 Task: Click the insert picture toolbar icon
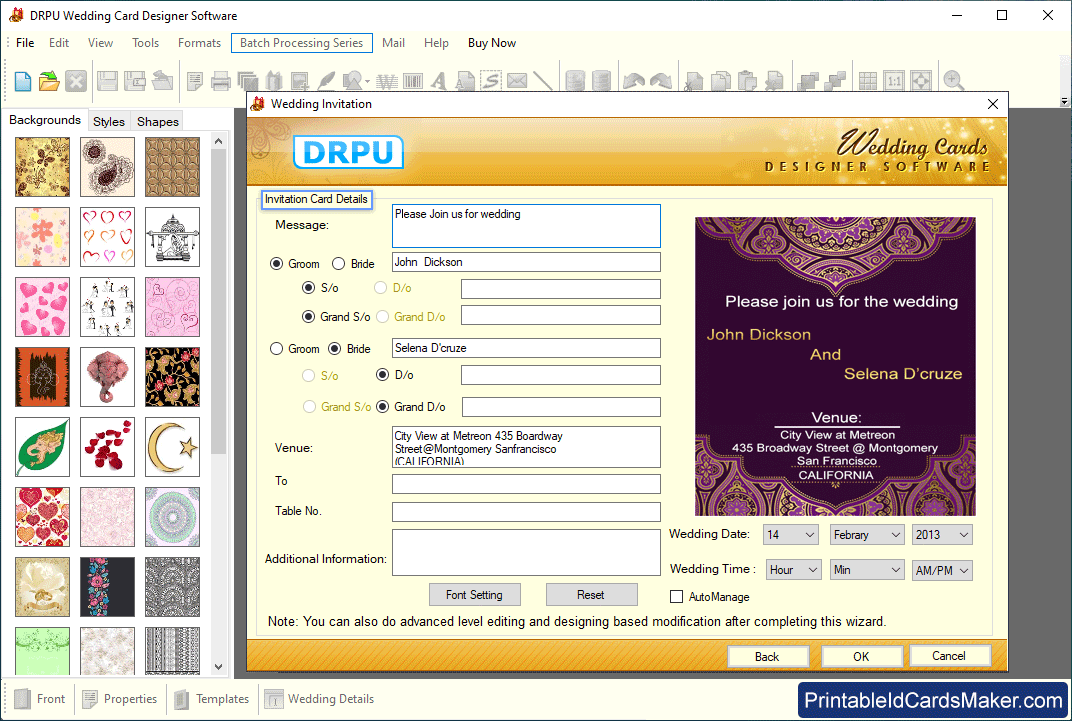(x=300, y=81)
